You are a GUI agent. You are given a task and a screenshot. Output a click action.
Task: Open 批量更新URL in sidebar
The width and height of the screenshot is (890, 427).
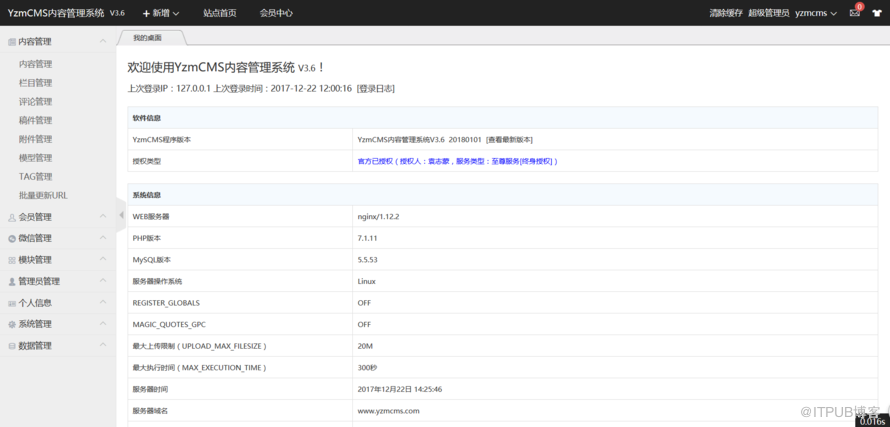[43, 195]
